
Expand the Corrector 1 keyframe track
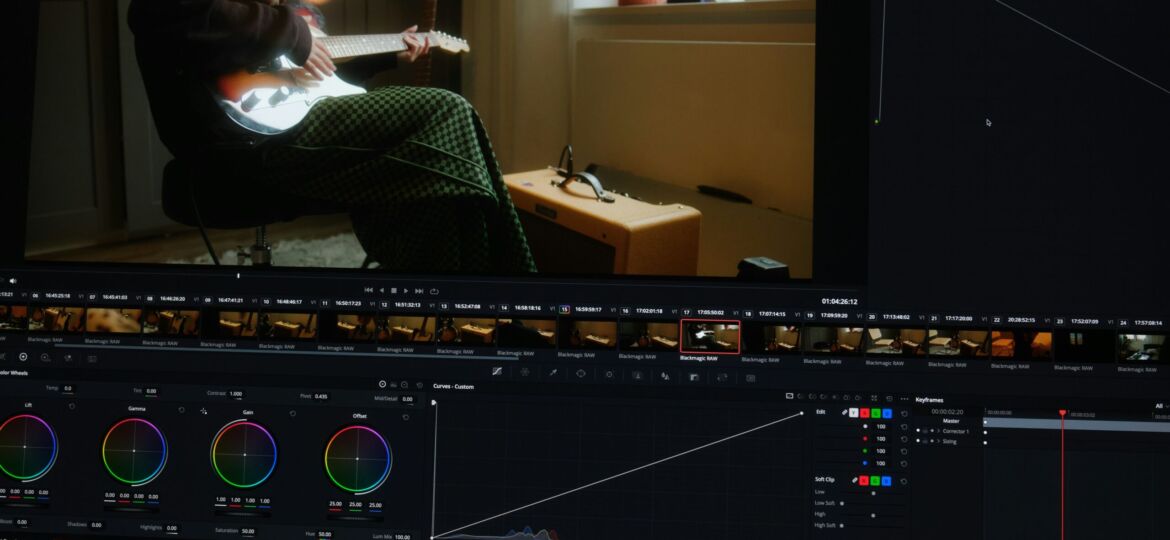[939, 431]
